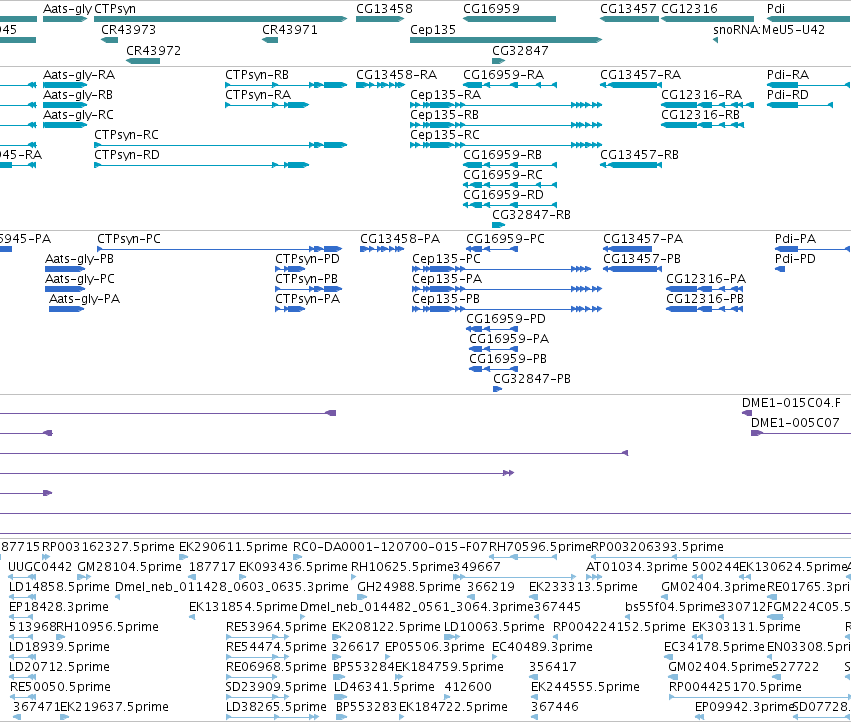This screenshot has width=851, height=722.
Task: Select the CG12316 gene feature
Action: coord(707,19)
